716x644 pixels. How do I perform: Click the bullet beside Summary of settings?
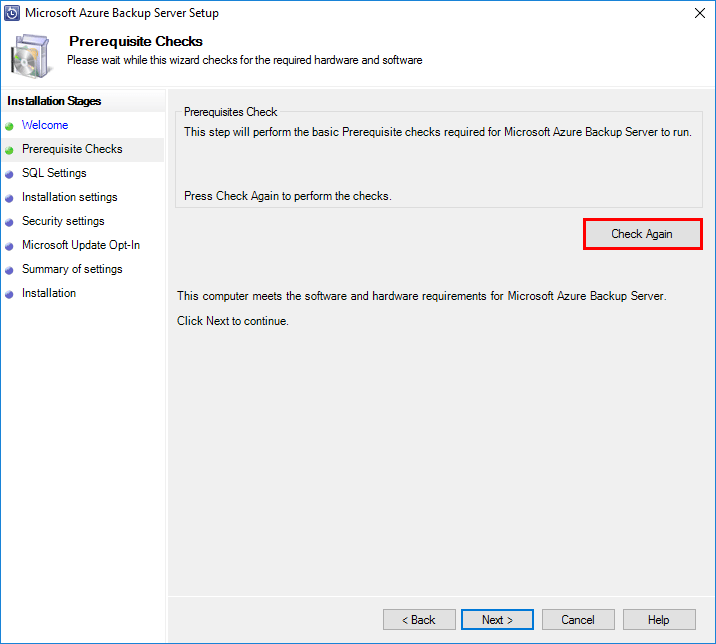10,270
